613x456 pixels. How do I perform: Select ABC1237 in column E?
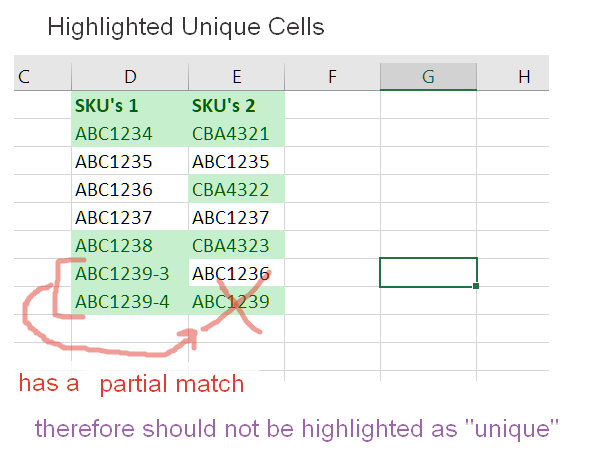(x=237, y=217)
